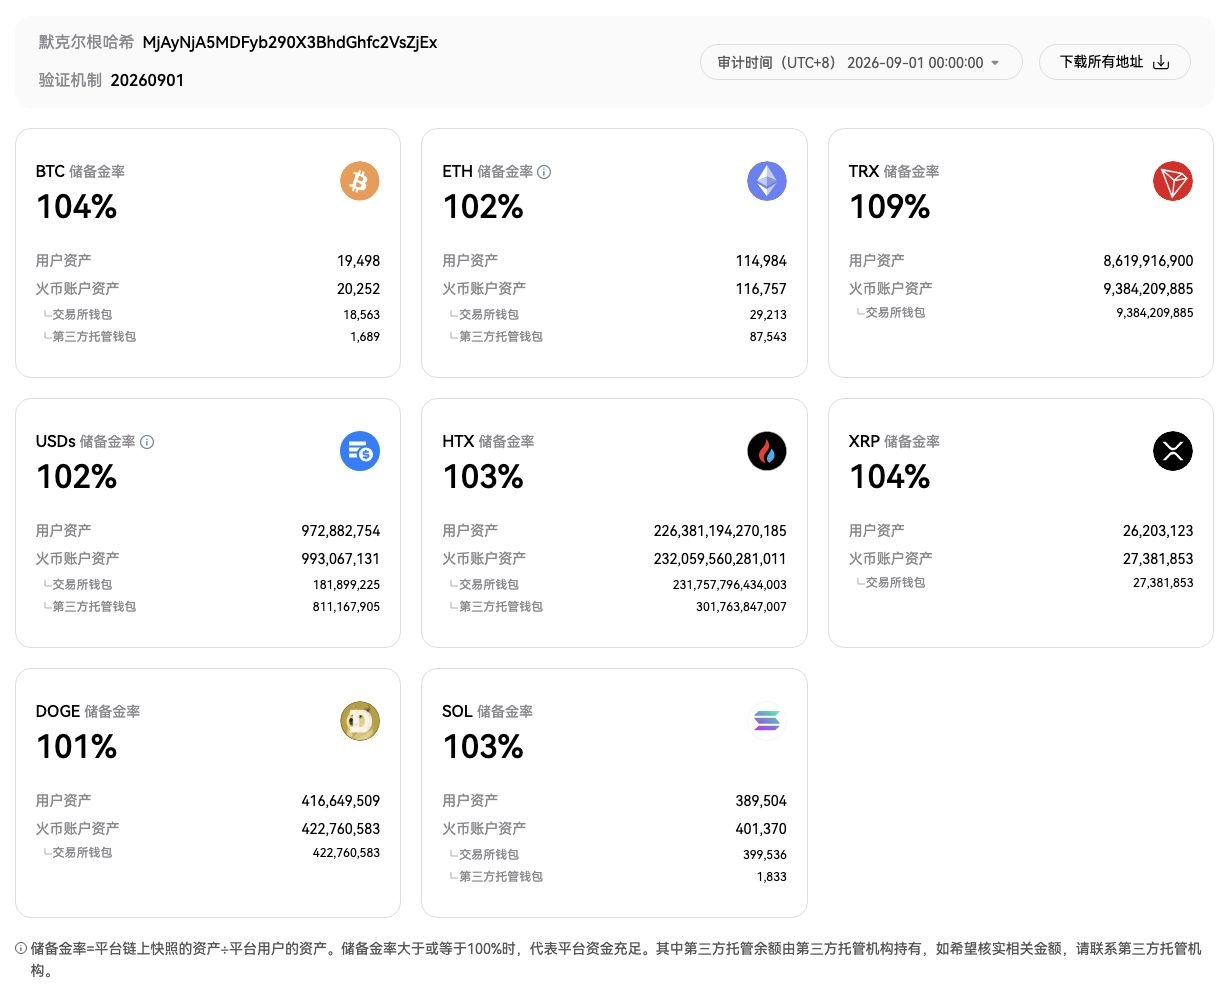The image size is (1224, 992).
Task: Click BTC reserve ratio 104%
Action: (x=77, y=207)
